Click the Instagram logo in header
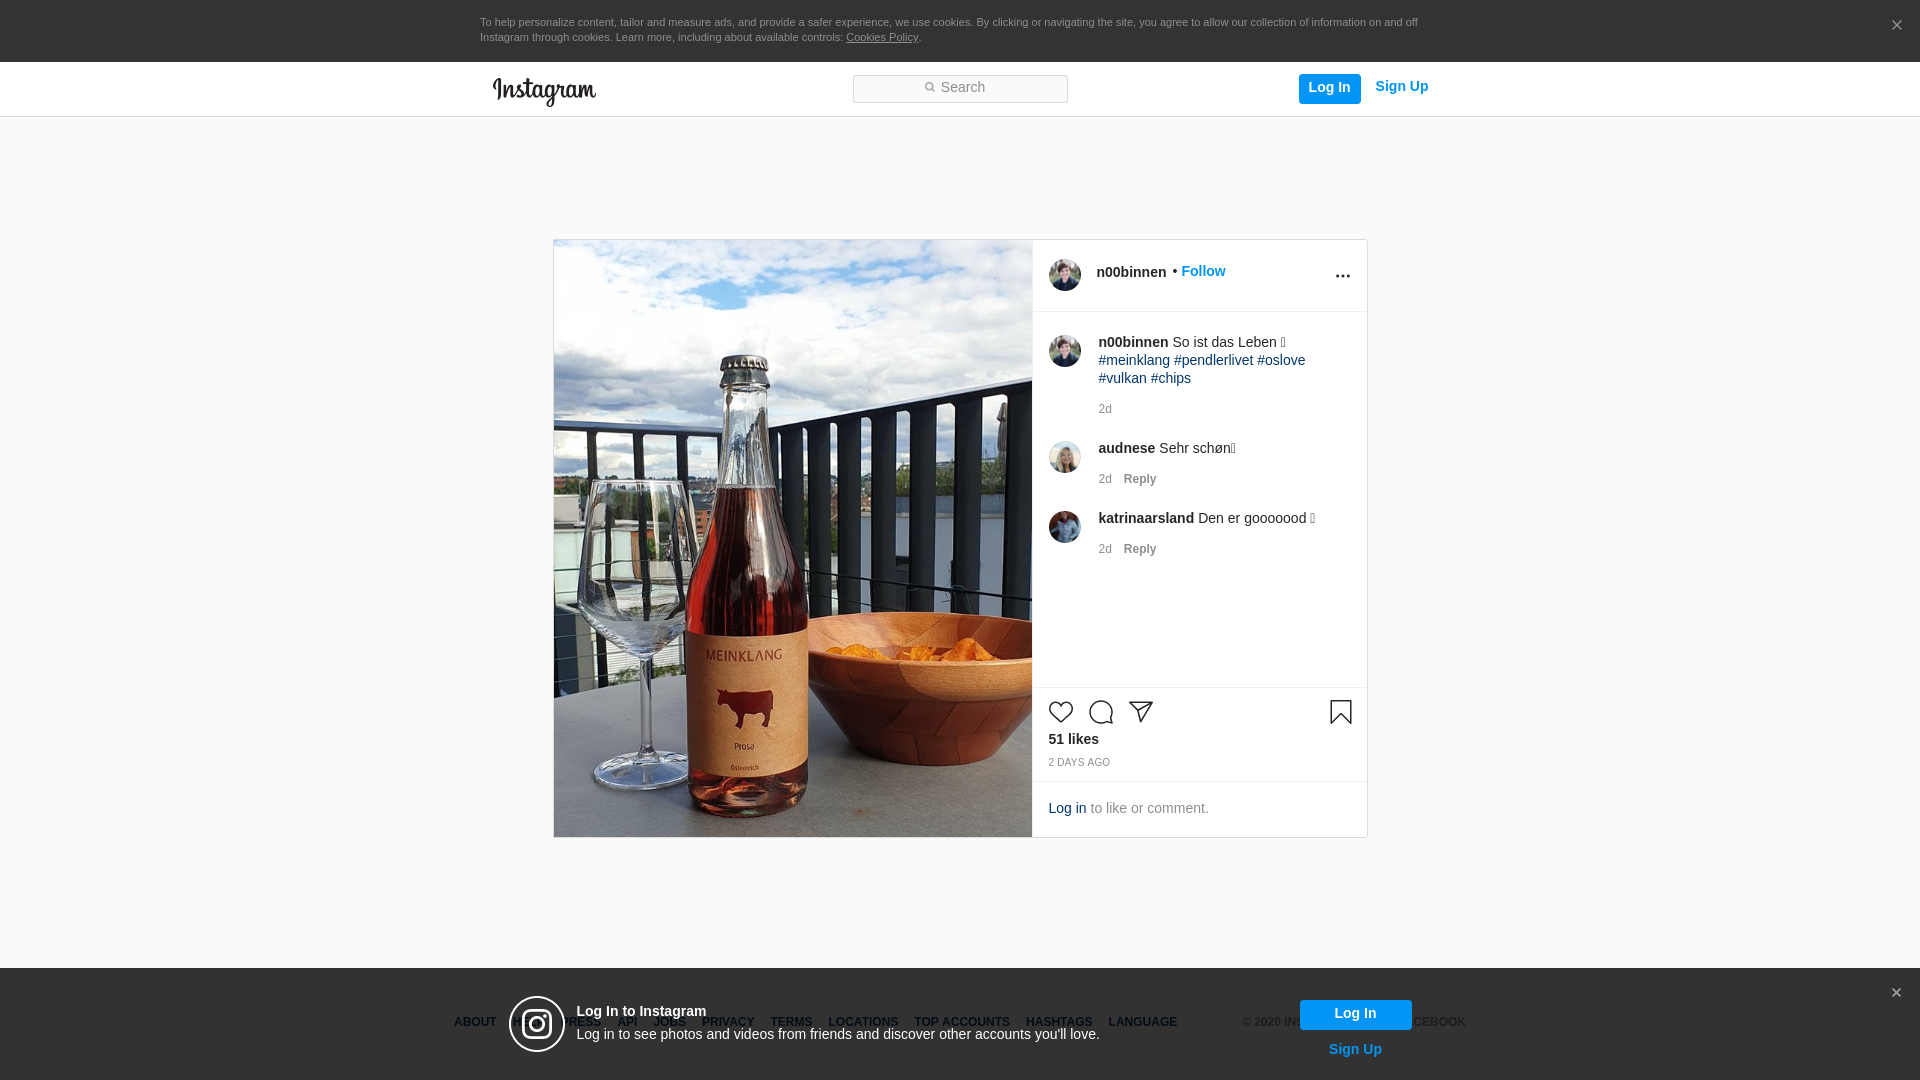Image resolution: width=1920 pixels, height=1080 pixels. 544,91
